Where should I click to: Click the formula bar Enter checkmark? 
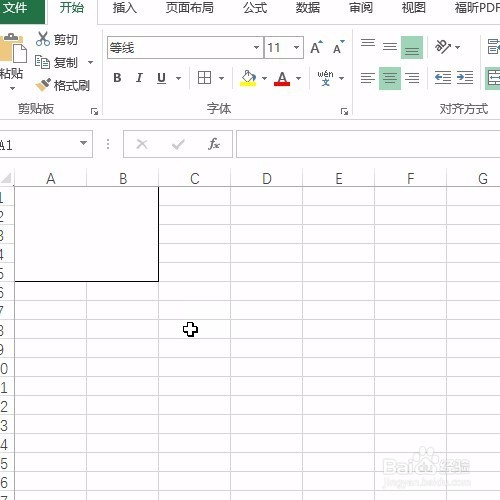[x=178, y=144]
